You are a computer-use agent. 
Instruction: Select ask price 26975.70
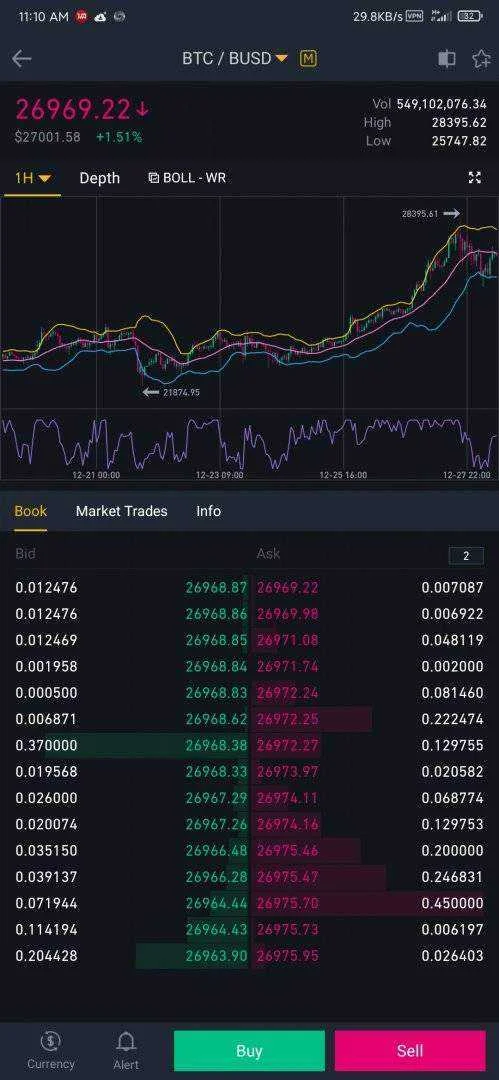[x=287, y=903]
